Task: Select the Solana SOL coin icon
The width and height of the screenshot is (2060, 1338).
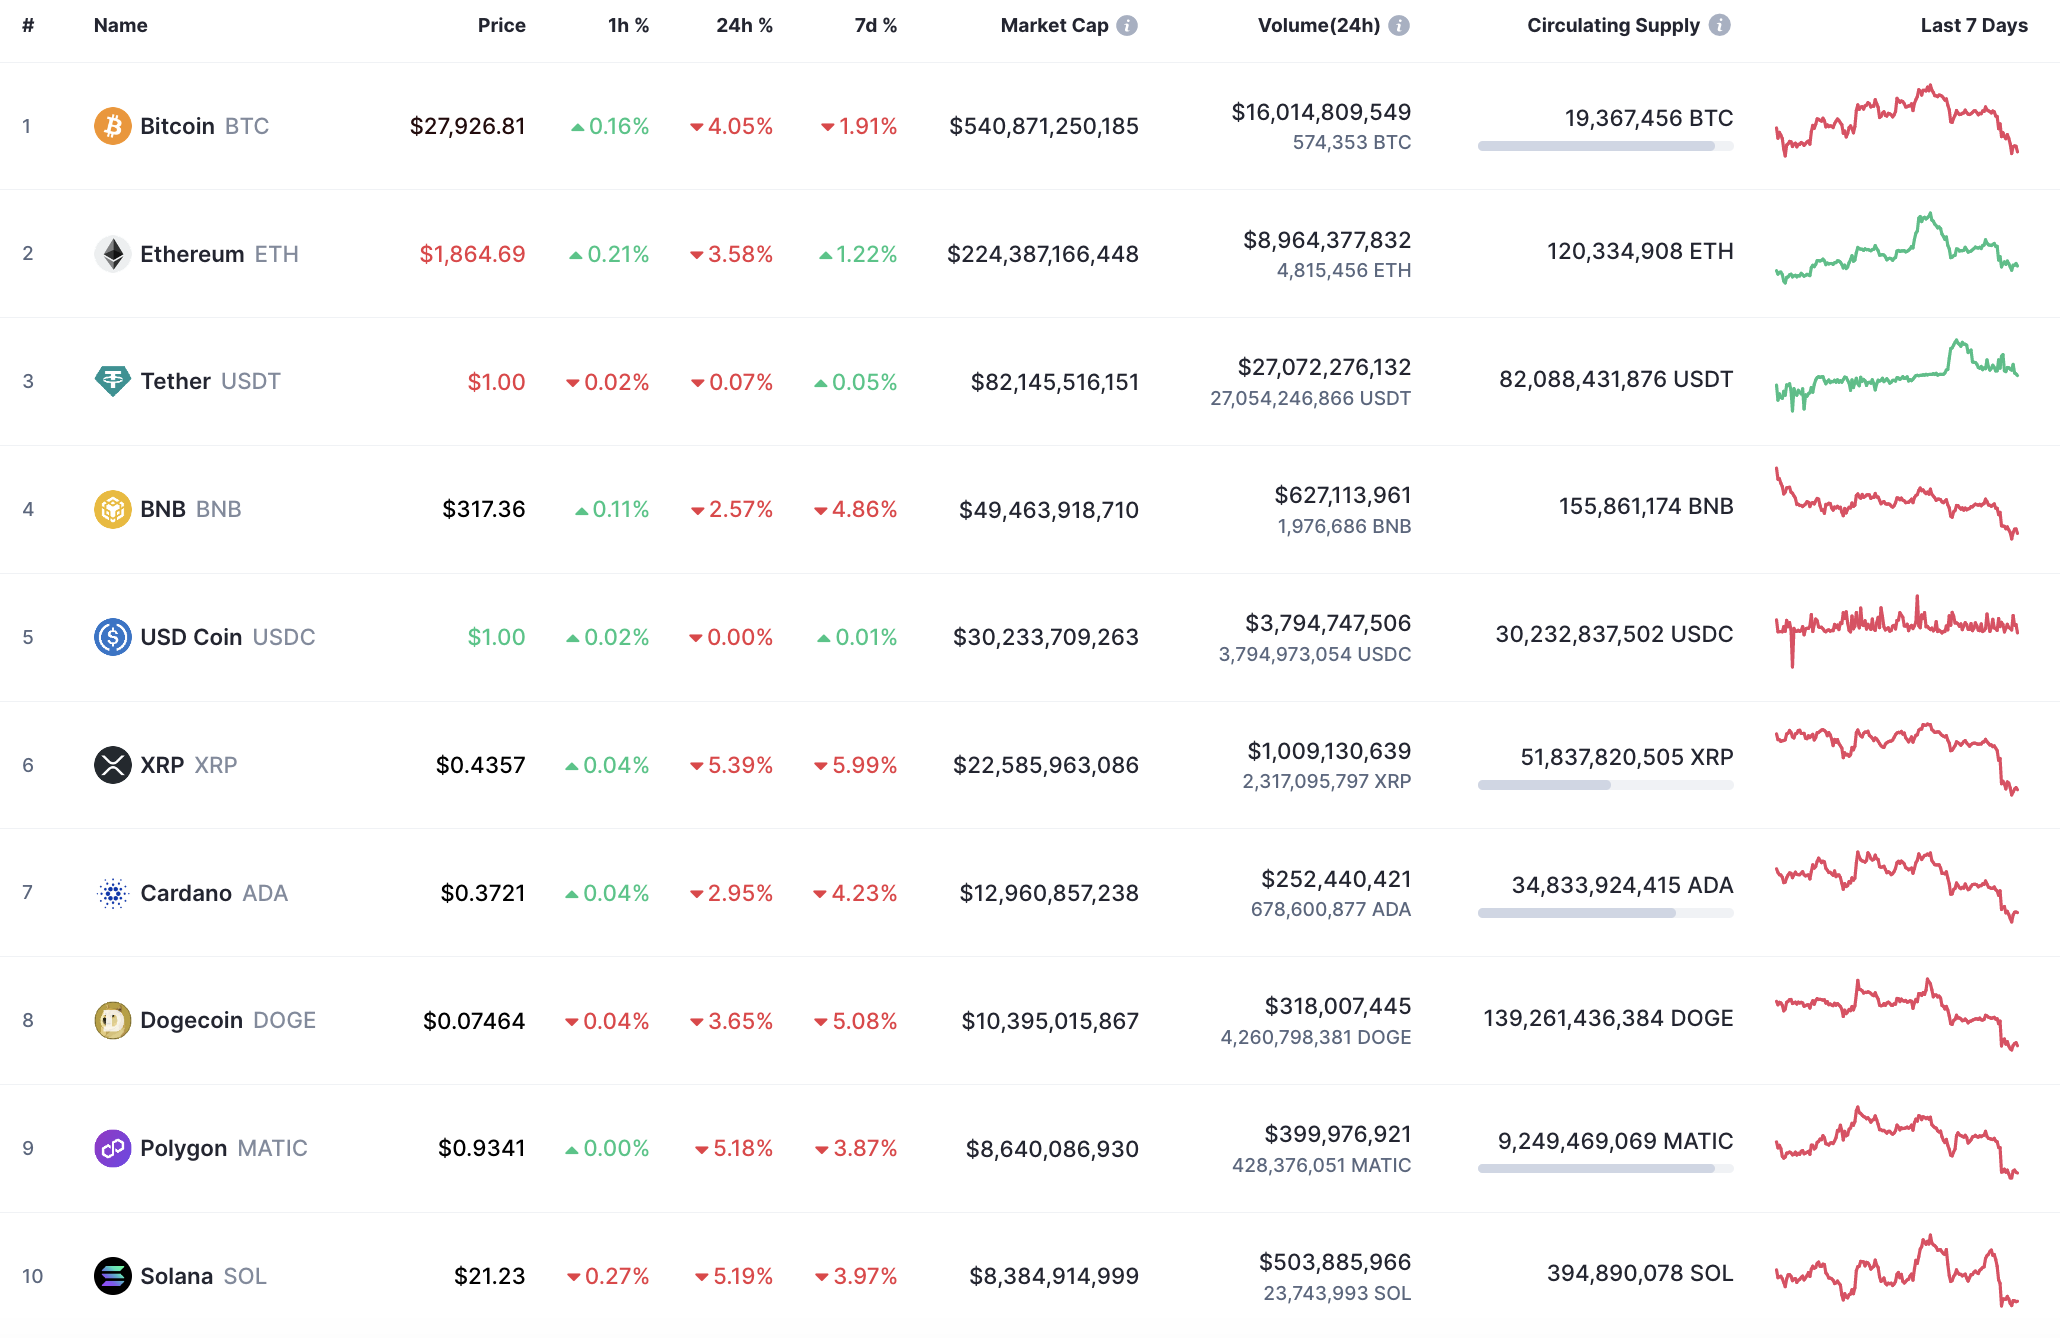Action: 113,1276
